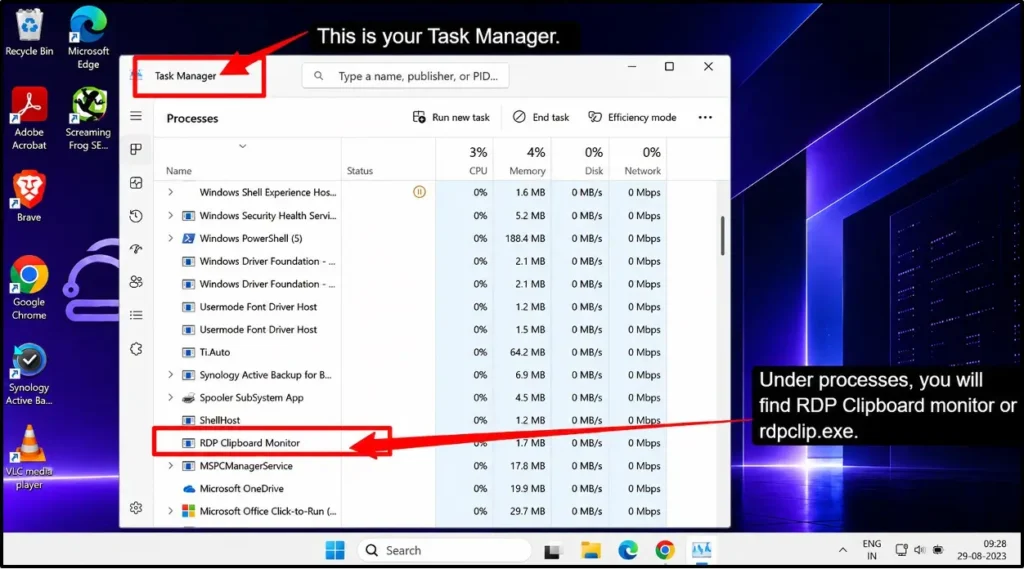Screen dimensions: 1024x569
Task: Open the Services sidebar icon
Action: click(136, 349)
